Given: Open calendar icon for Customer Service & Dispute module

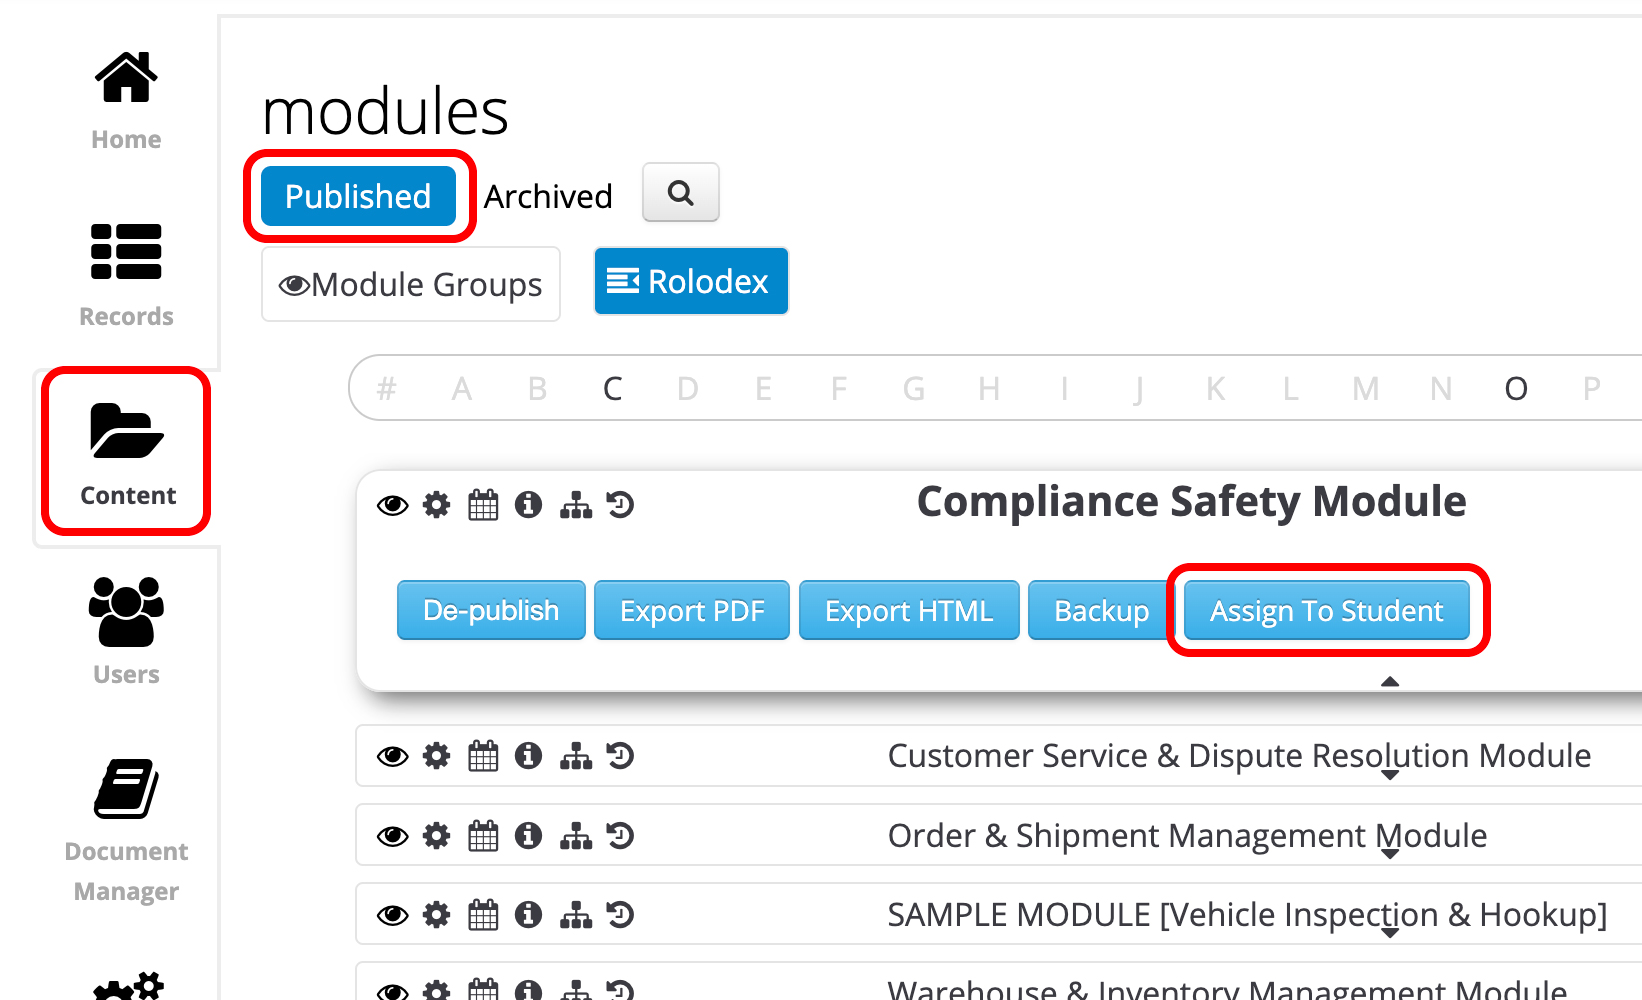Looking at the screenshot, I should 483,756.
